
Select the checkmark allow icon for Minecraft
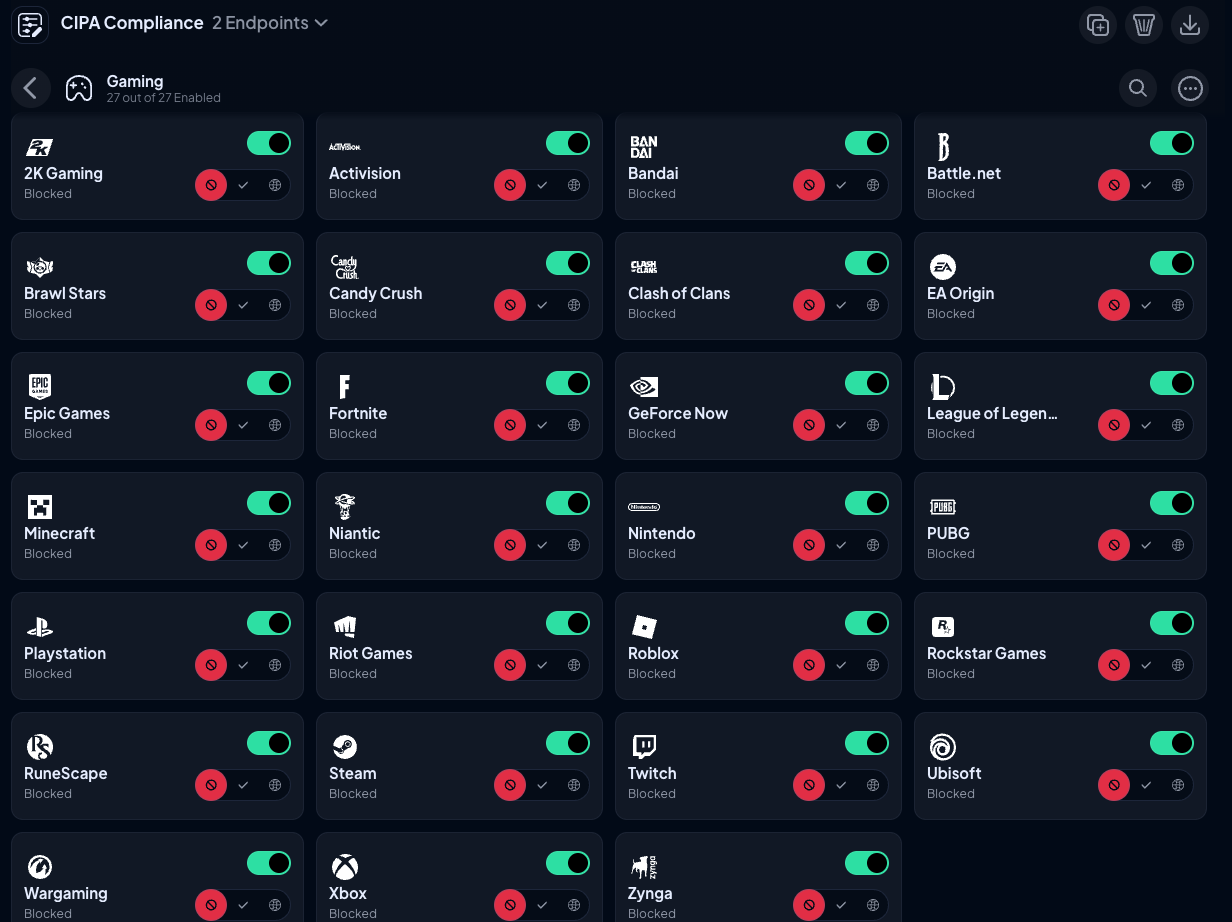[243, 545]
